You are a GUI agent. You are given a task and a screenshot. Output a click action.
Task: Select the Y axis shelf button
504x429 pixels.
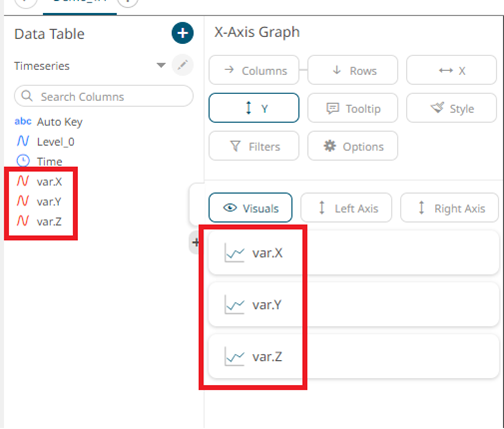pos(254,108)
